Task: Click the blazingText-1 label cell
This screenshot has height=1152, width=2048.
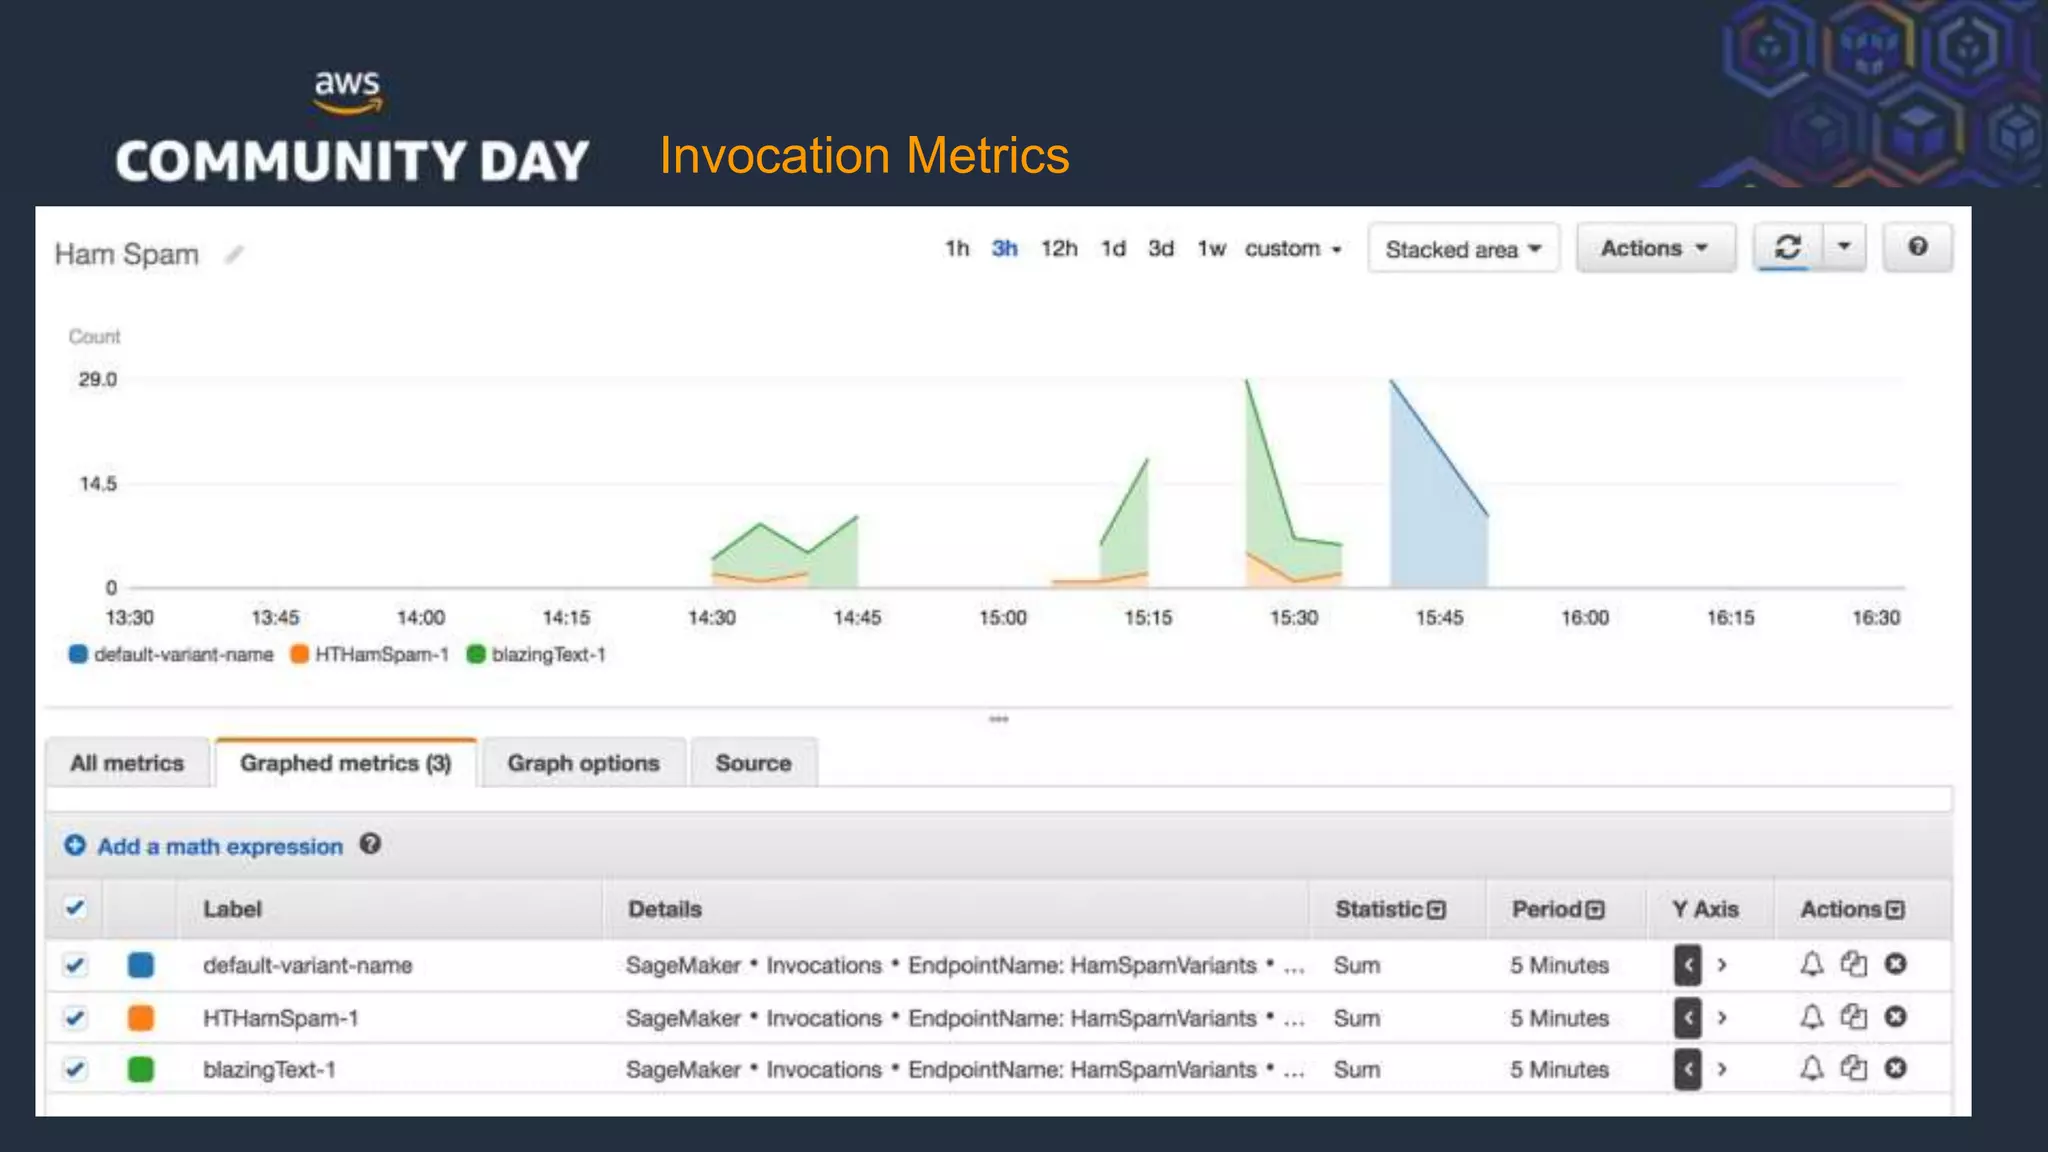Action: coord(269,1070)
